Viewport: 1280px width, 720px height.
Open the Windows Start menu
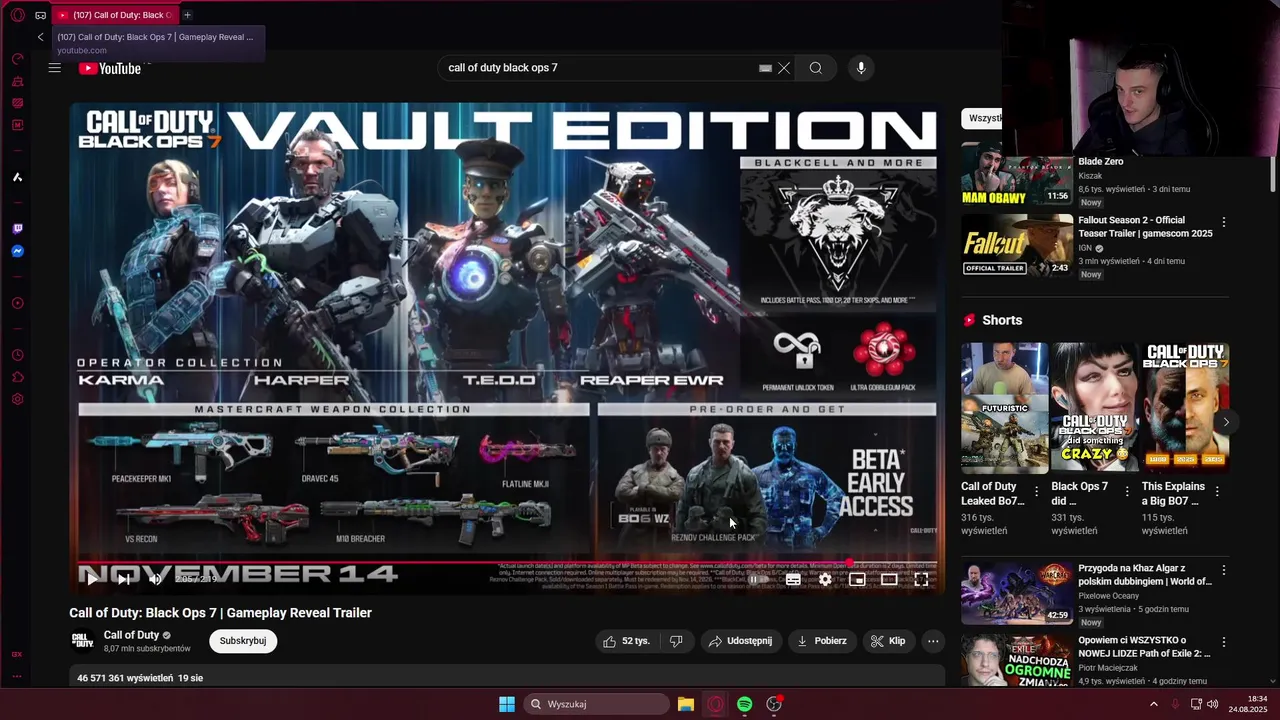[507, 704]
